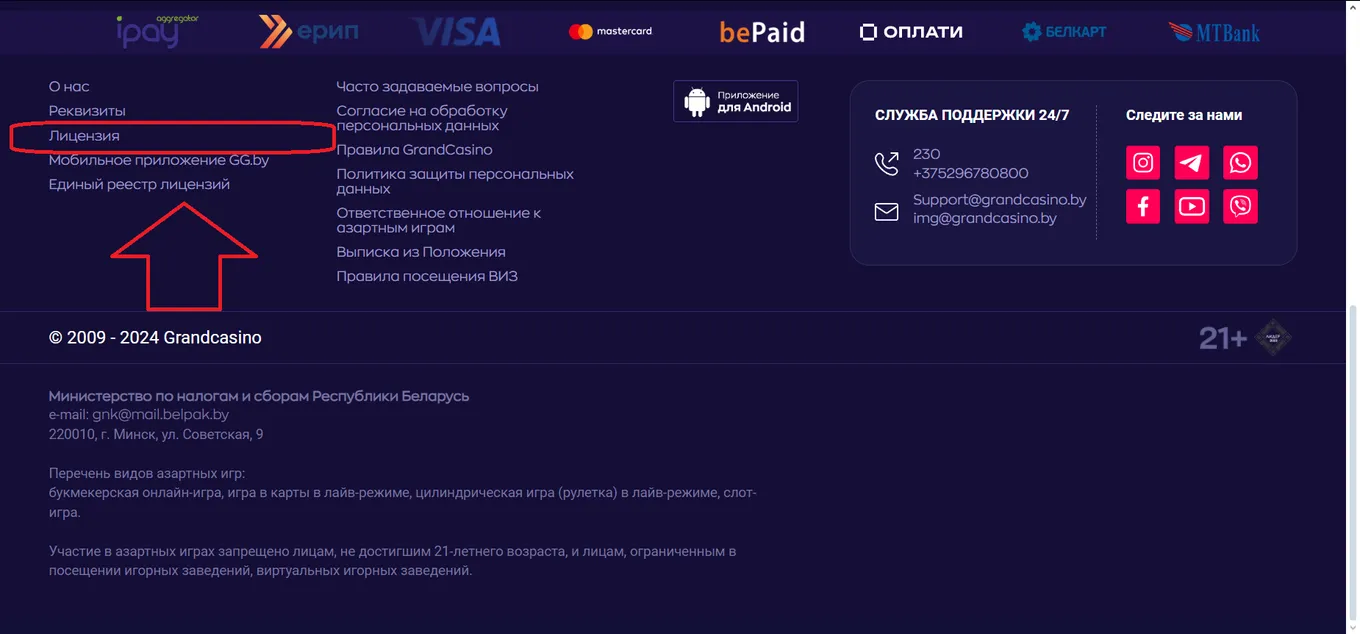Click the bePaid logo

pos(762,32)
